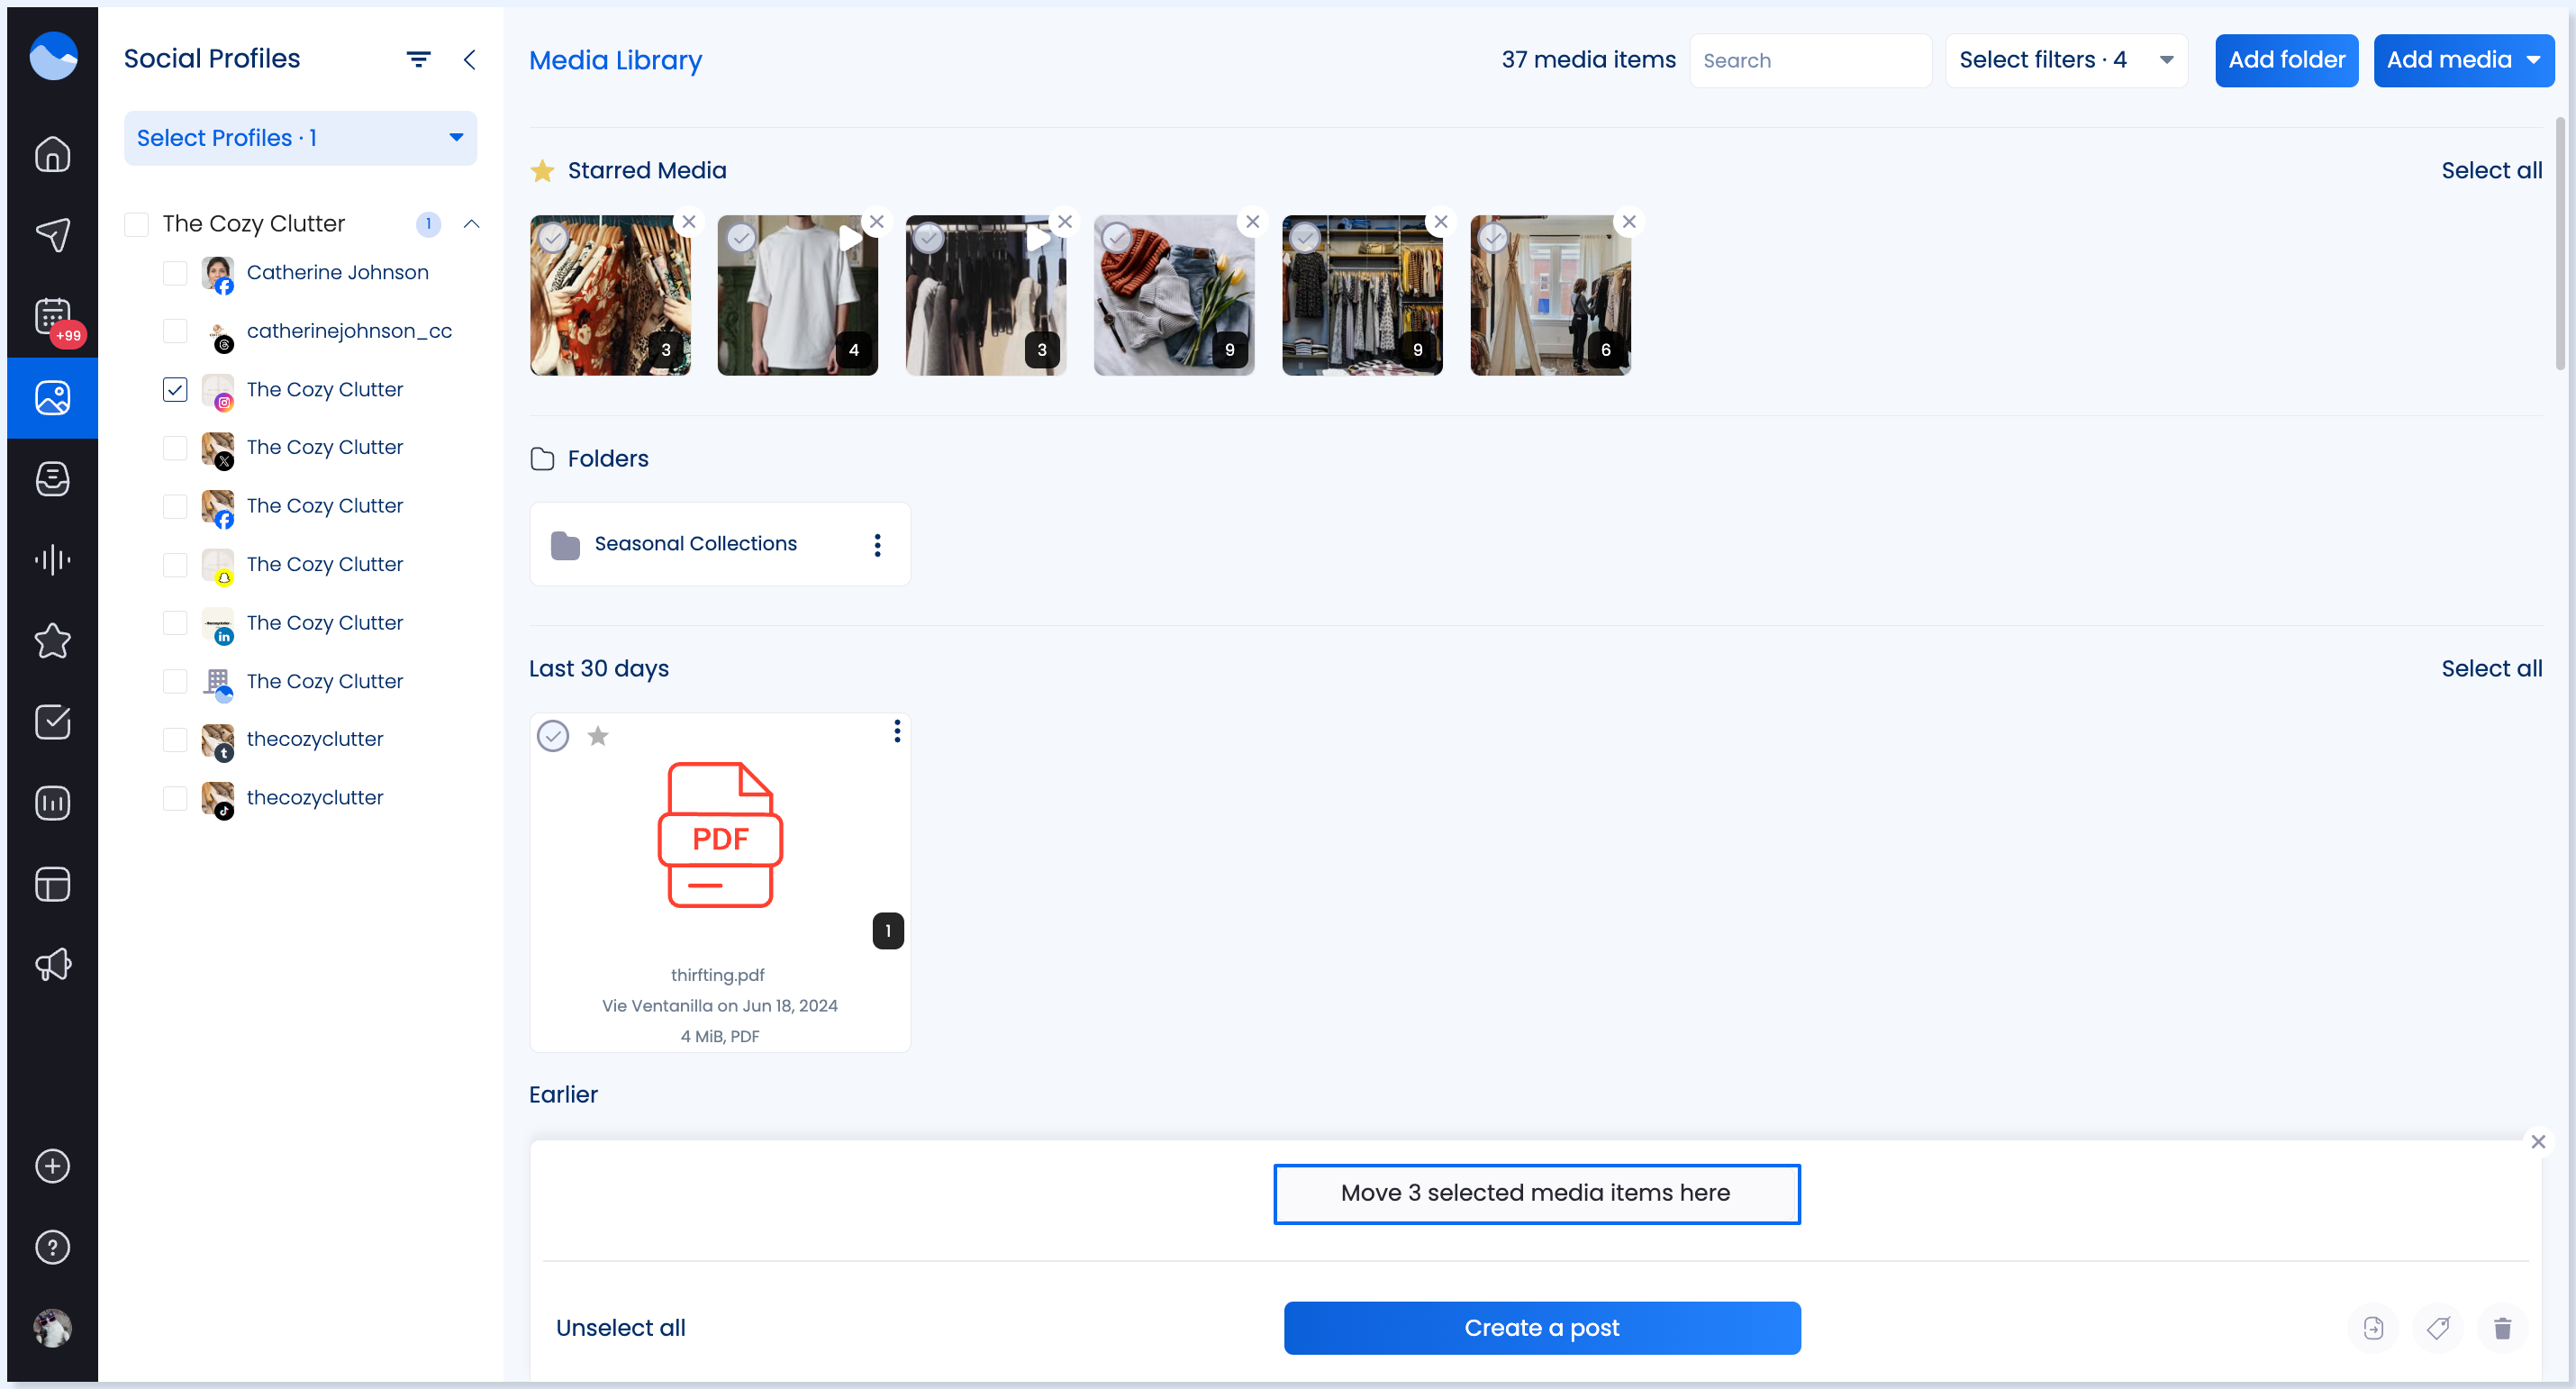This screenshot has height=1389, width=2576.
Task: Check The Cozy Clutter LinkedIn profile checkbox
Action: [175, 623]
